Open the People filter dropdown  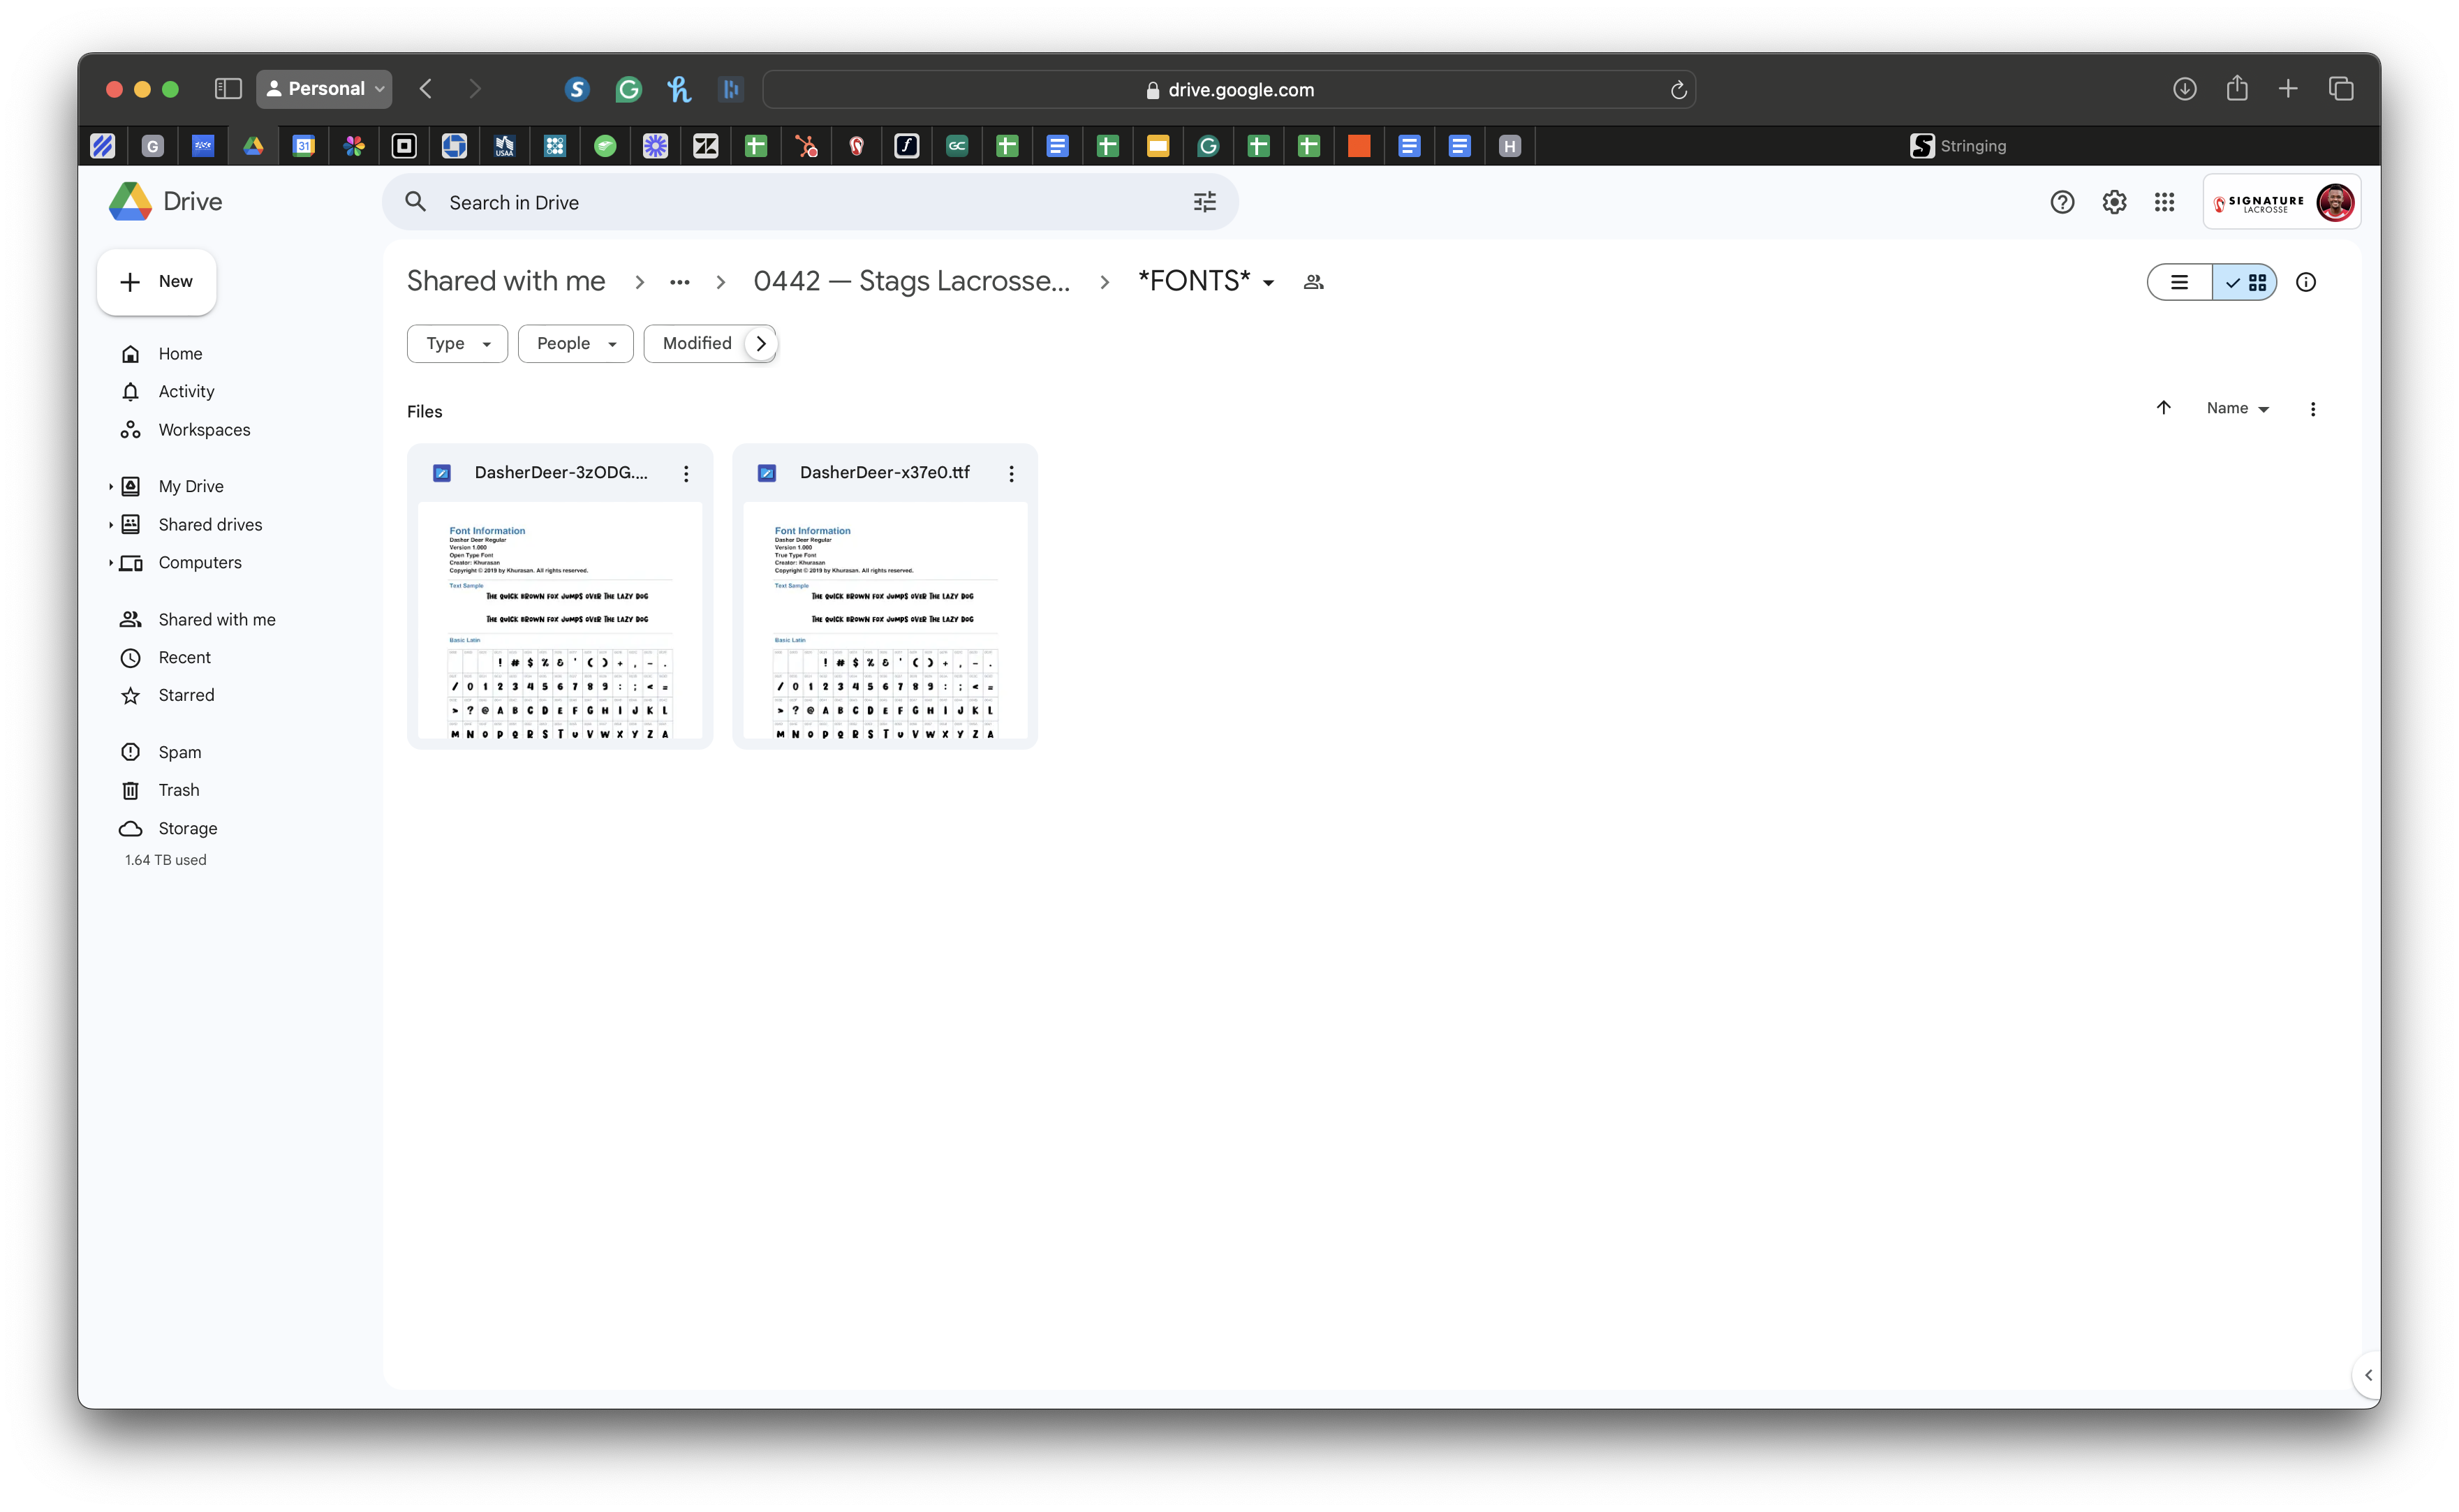[x=575, y=343]
